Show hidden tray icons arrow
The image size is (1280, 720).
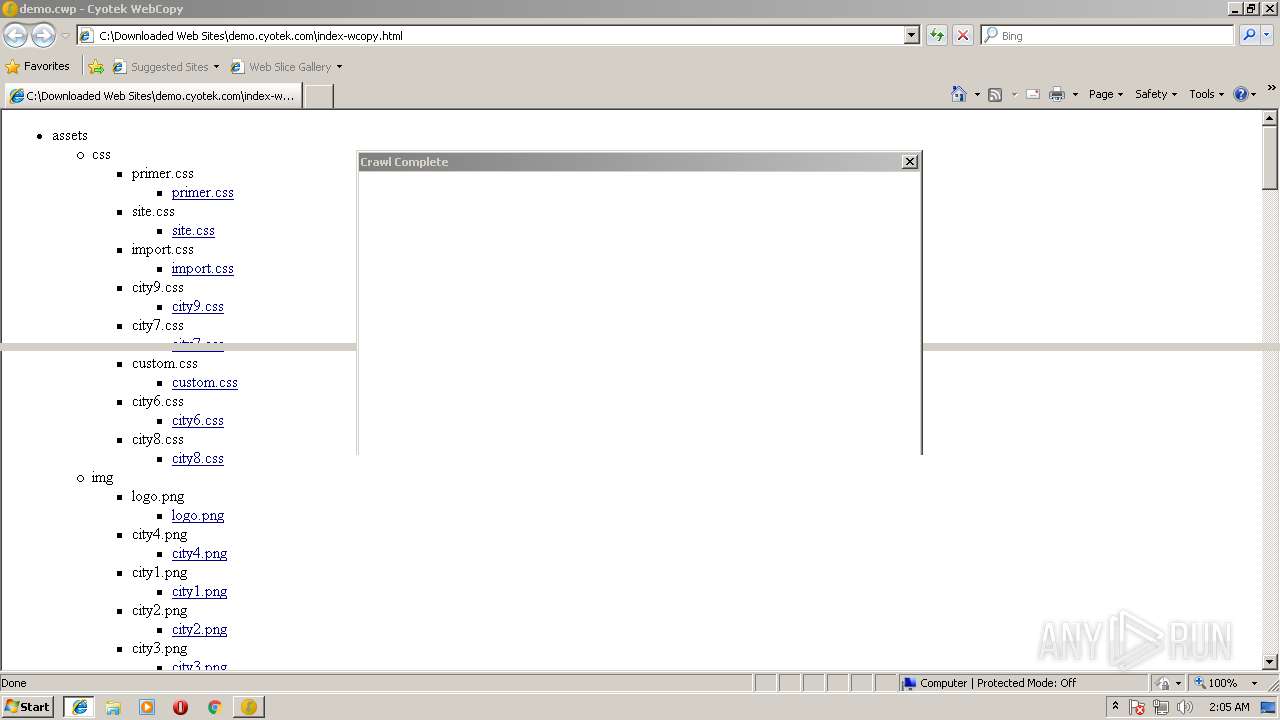tap(1115, 706)
